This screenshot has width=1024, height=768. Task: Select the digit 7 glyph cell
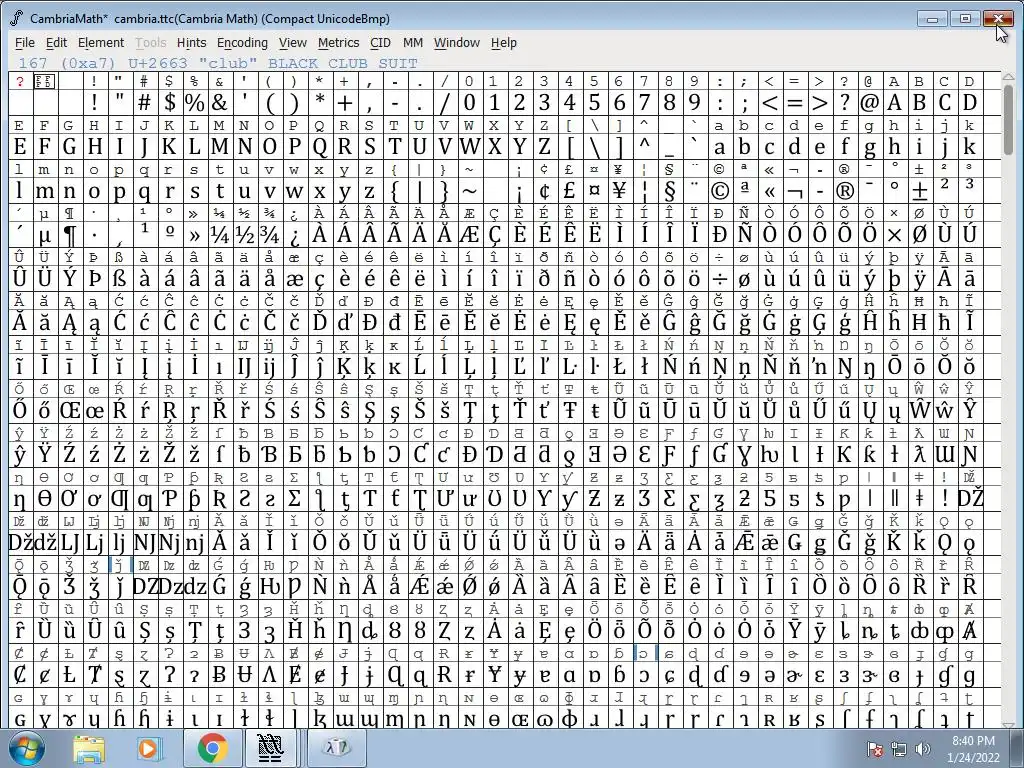(645, 103)
